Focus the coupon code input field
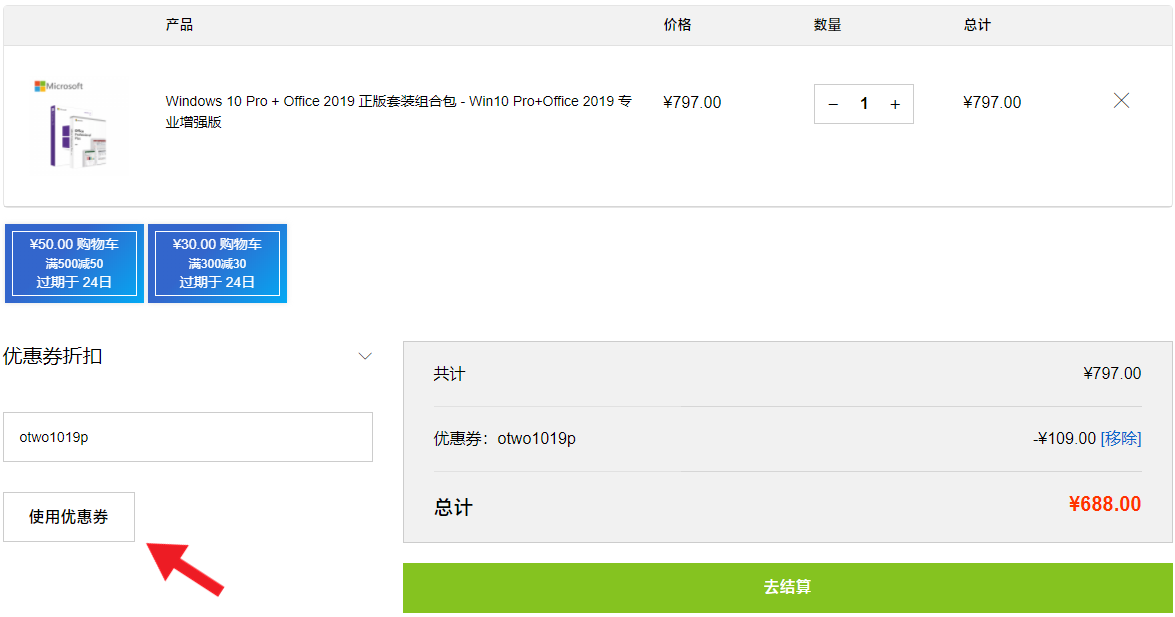Screen dimensions: 1175x617 click(188, 437)
